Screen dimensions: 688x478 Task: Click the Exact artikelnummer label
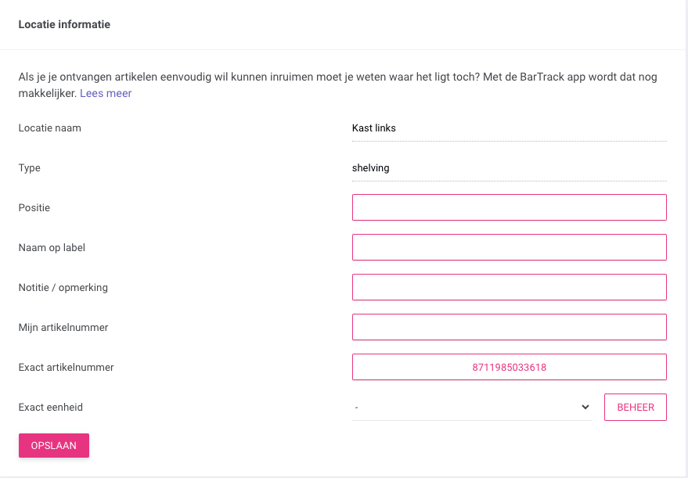click(66, 367)
